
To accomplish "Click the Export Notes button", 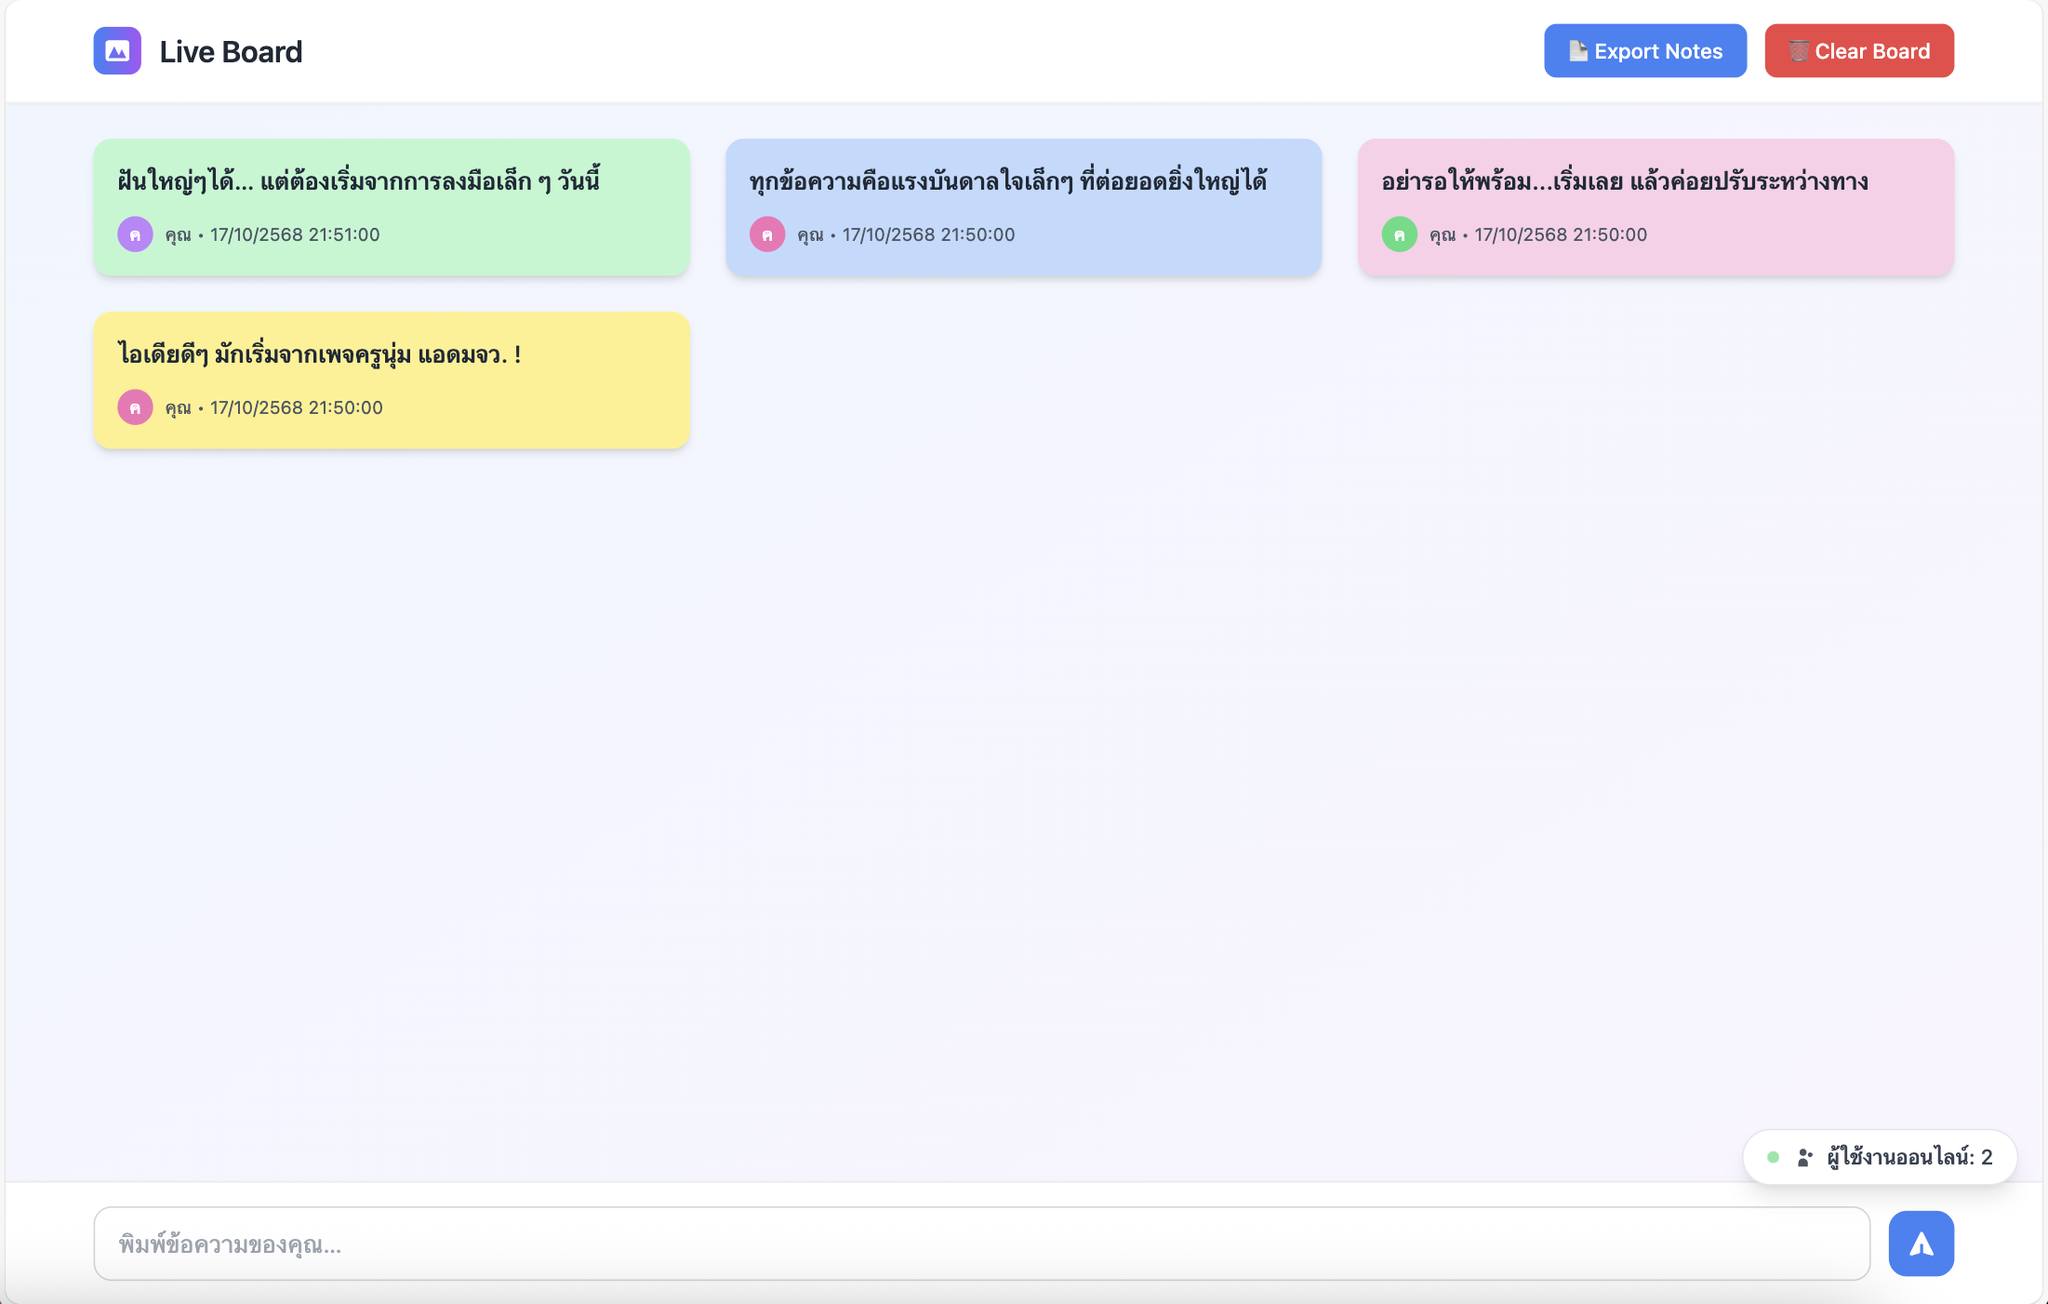I will (1645, 51).
